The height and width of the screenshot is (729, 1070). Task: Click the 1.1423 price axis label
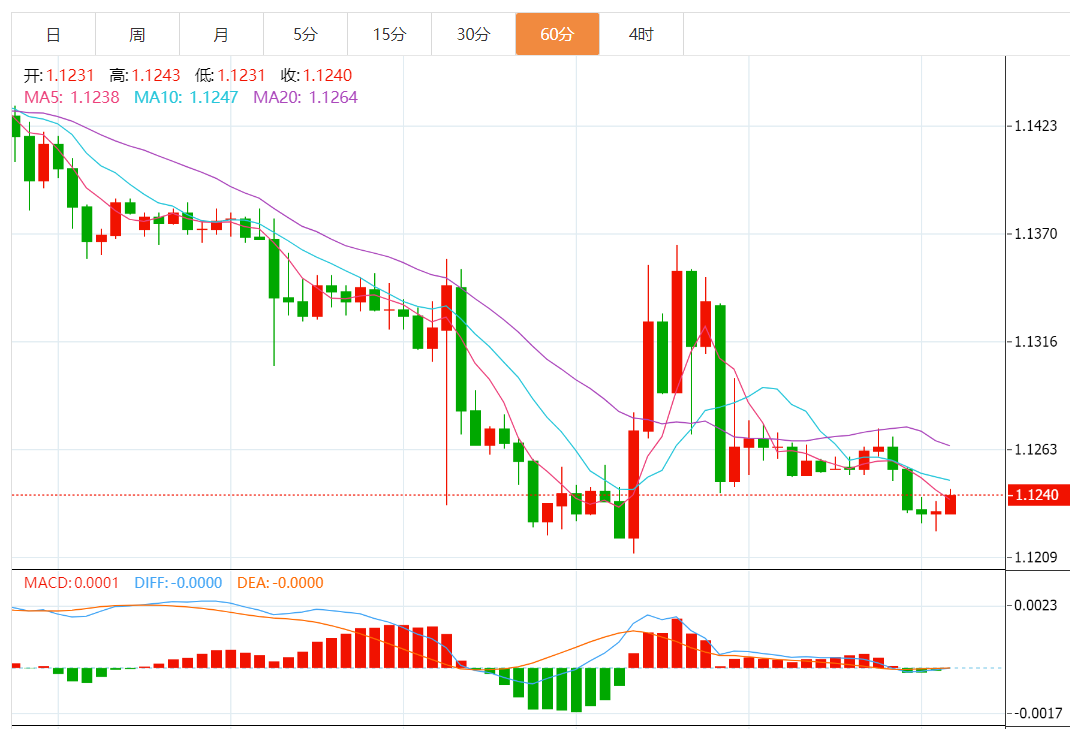pyautogui.click(x=1035, y=126)
